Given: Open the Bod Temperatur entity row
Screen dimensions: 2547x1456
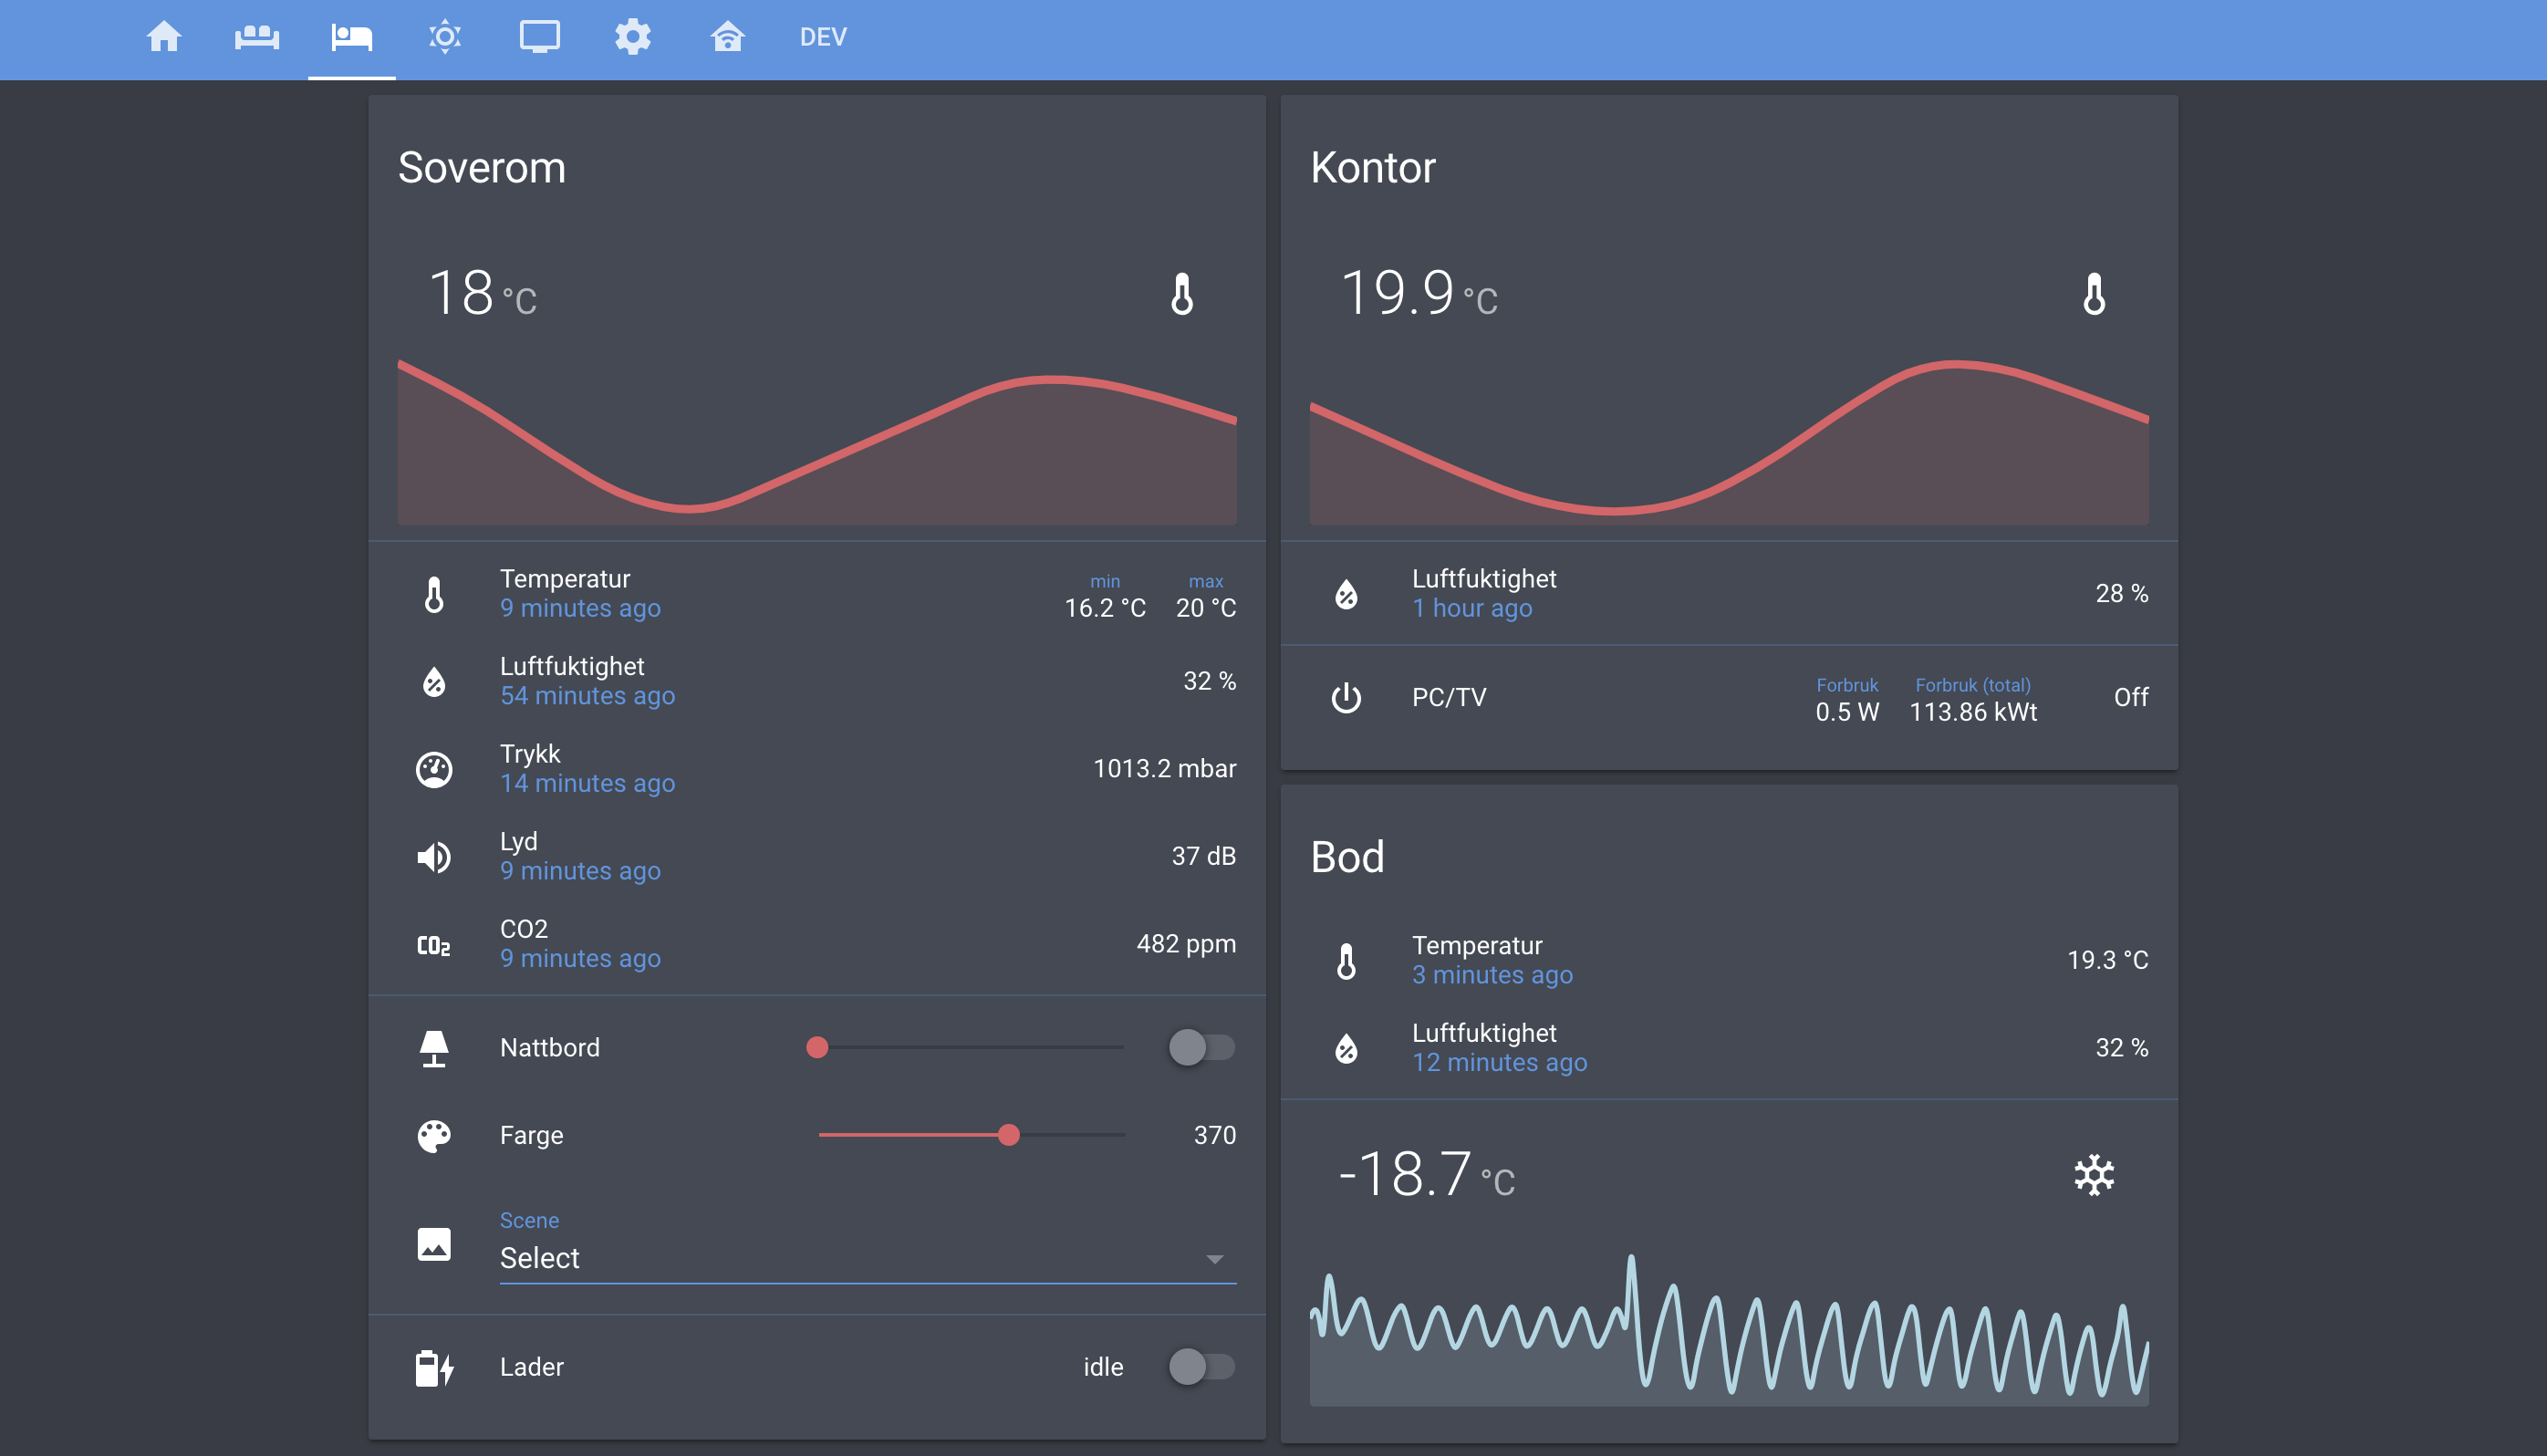Looking at the screenshot, I should coord(1728,959).
